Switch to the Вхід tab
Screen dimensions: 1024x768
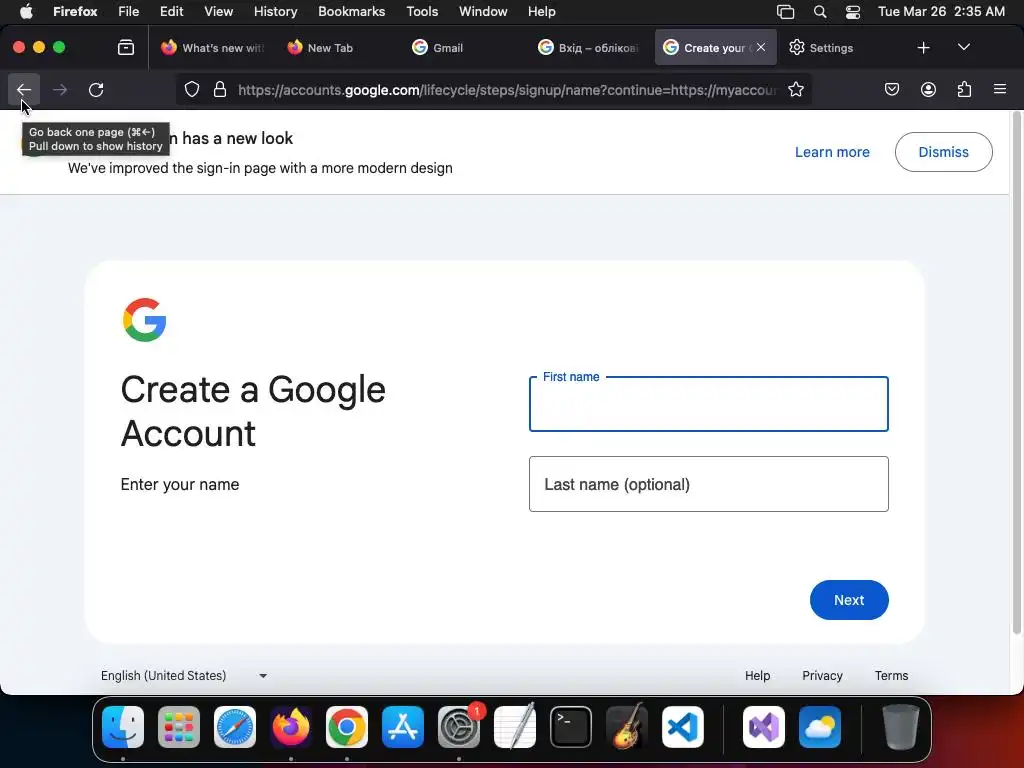click(588, 48)
